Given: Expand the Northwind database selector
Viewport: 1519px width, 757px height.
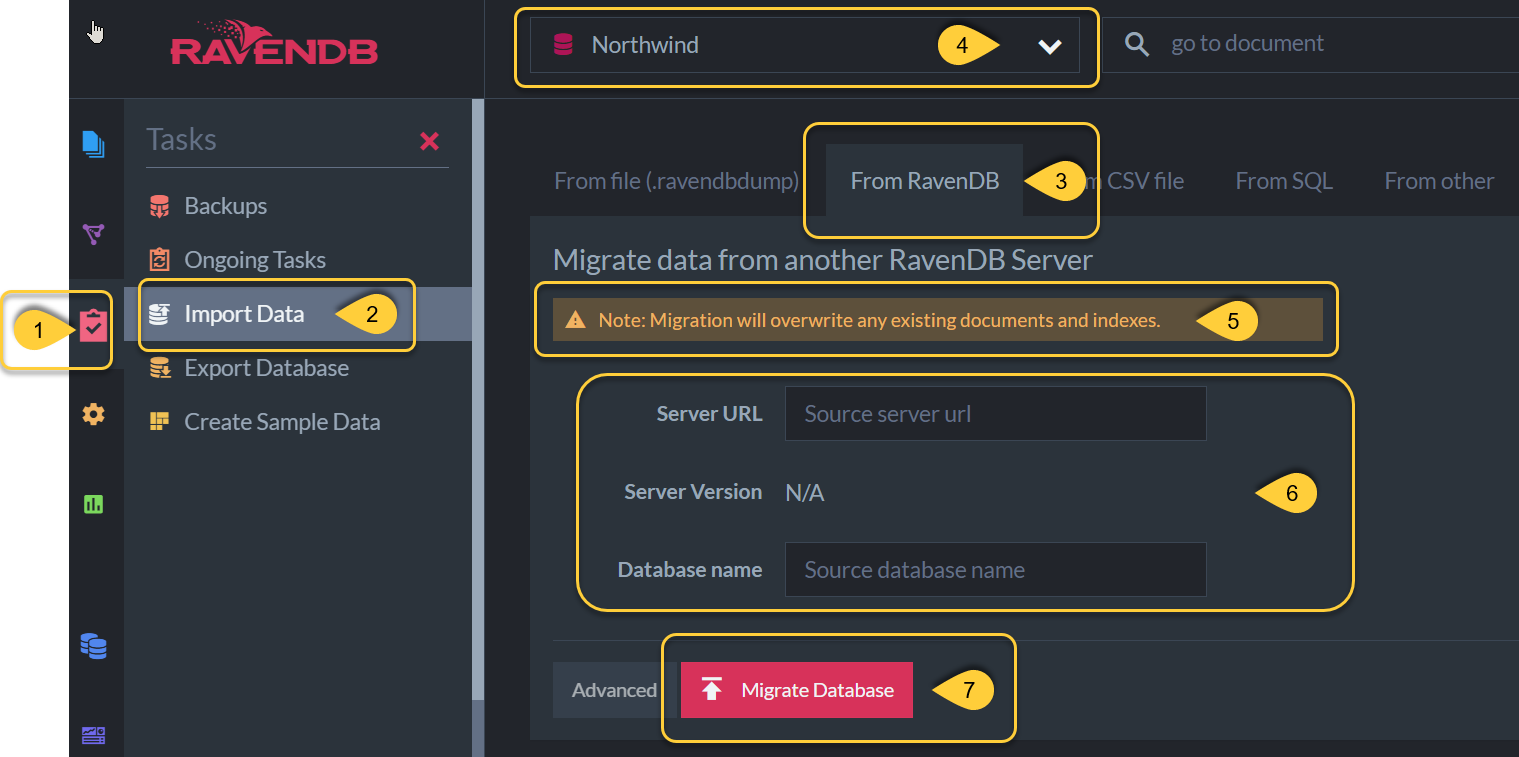Looking at the screenshot, I should [805, 45].
